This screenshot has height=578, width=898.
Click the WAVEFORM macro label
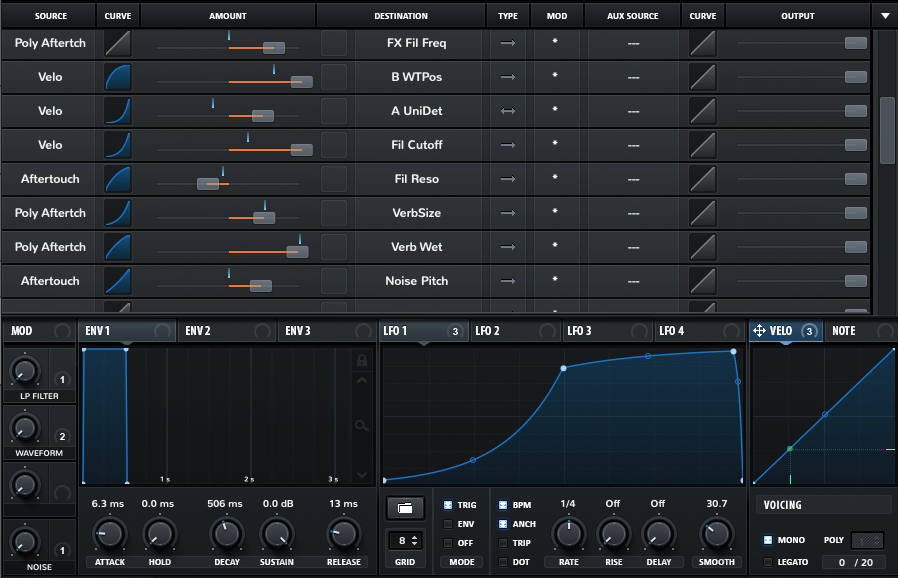tap(39, 453)
